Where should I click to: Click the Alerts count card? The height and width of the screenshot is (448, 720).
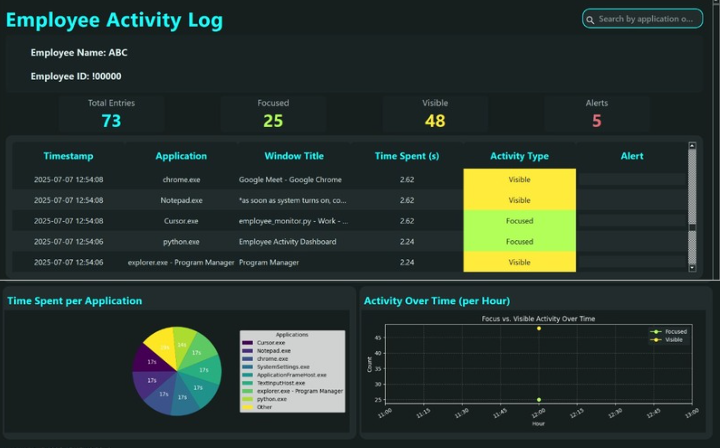tap(596, 114)
